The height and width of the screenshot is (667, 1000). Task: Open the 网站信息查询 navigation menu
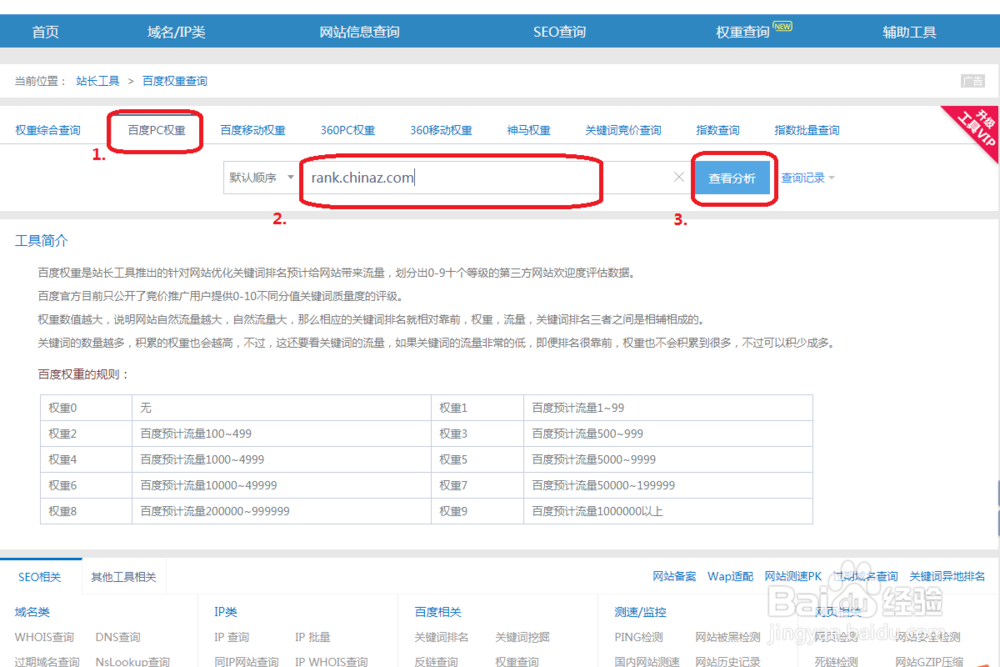[359, 32]
